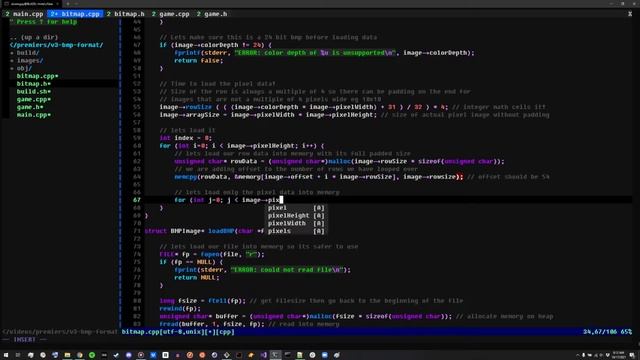Click the 'int index' declaration on line 59
640x360 pixels.
(x=186, y=138)
